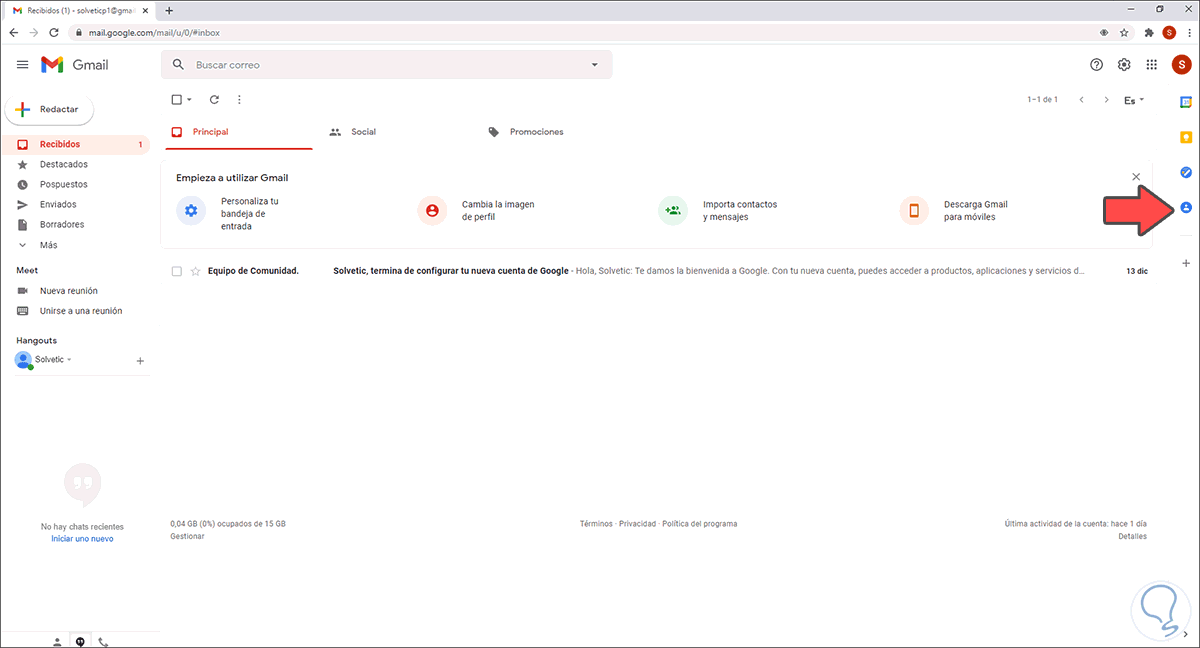Go to newer messages arrow

click(x=1081, y=100)
